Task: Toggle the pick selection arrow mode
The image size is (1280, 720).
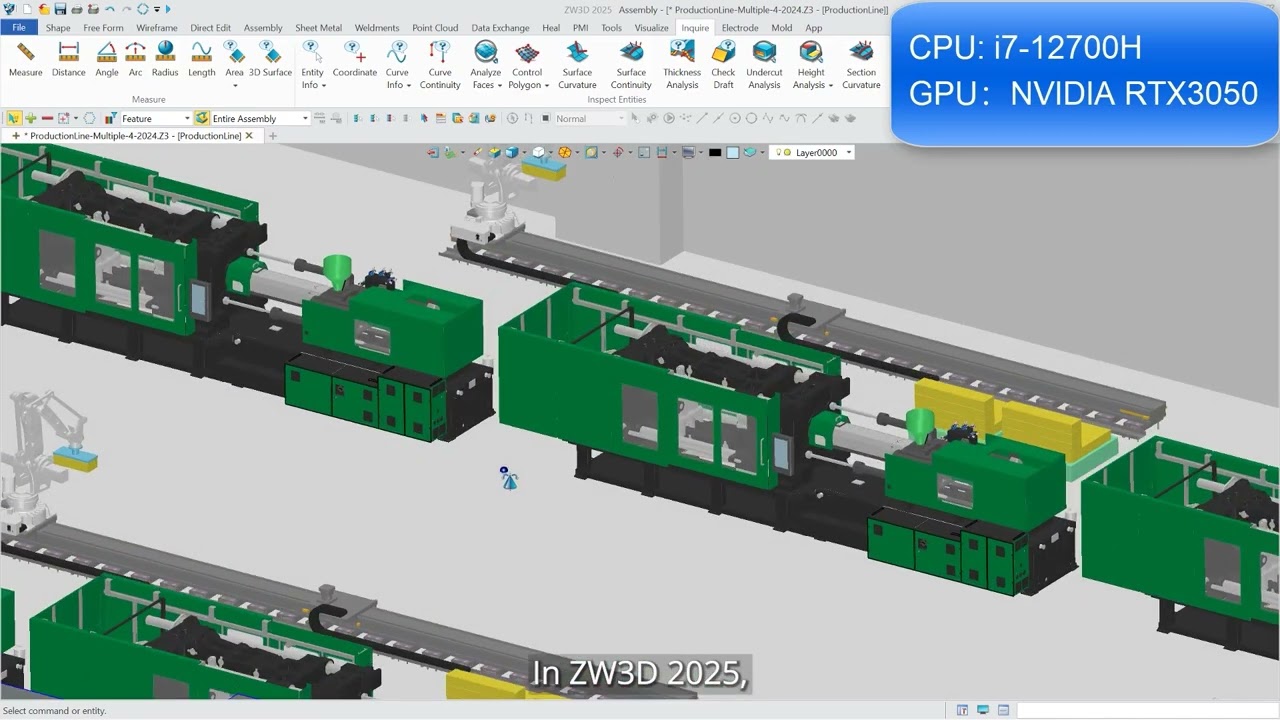Action: (x=14, y=118)
